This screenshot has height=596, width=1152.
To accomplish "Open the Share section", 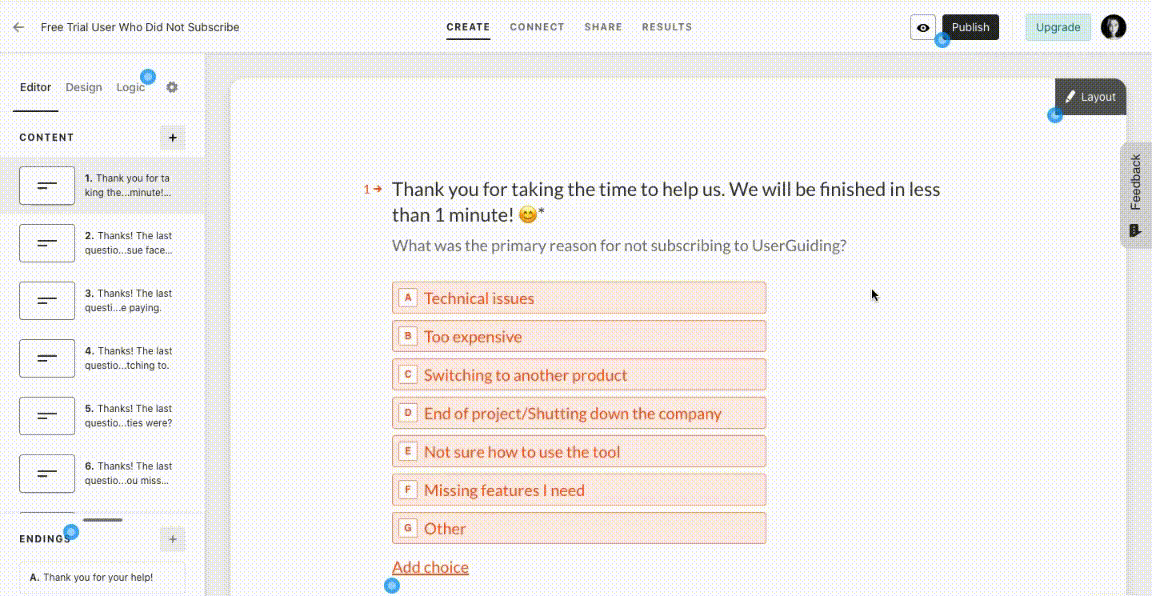I will (603, 27).
